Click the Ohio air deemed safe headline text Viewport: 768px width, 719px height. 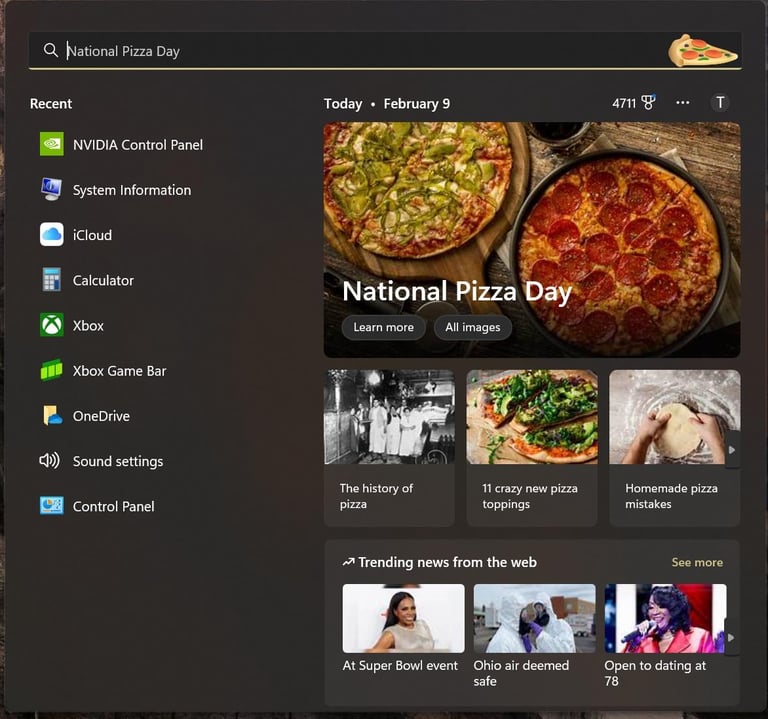[521, 673]
